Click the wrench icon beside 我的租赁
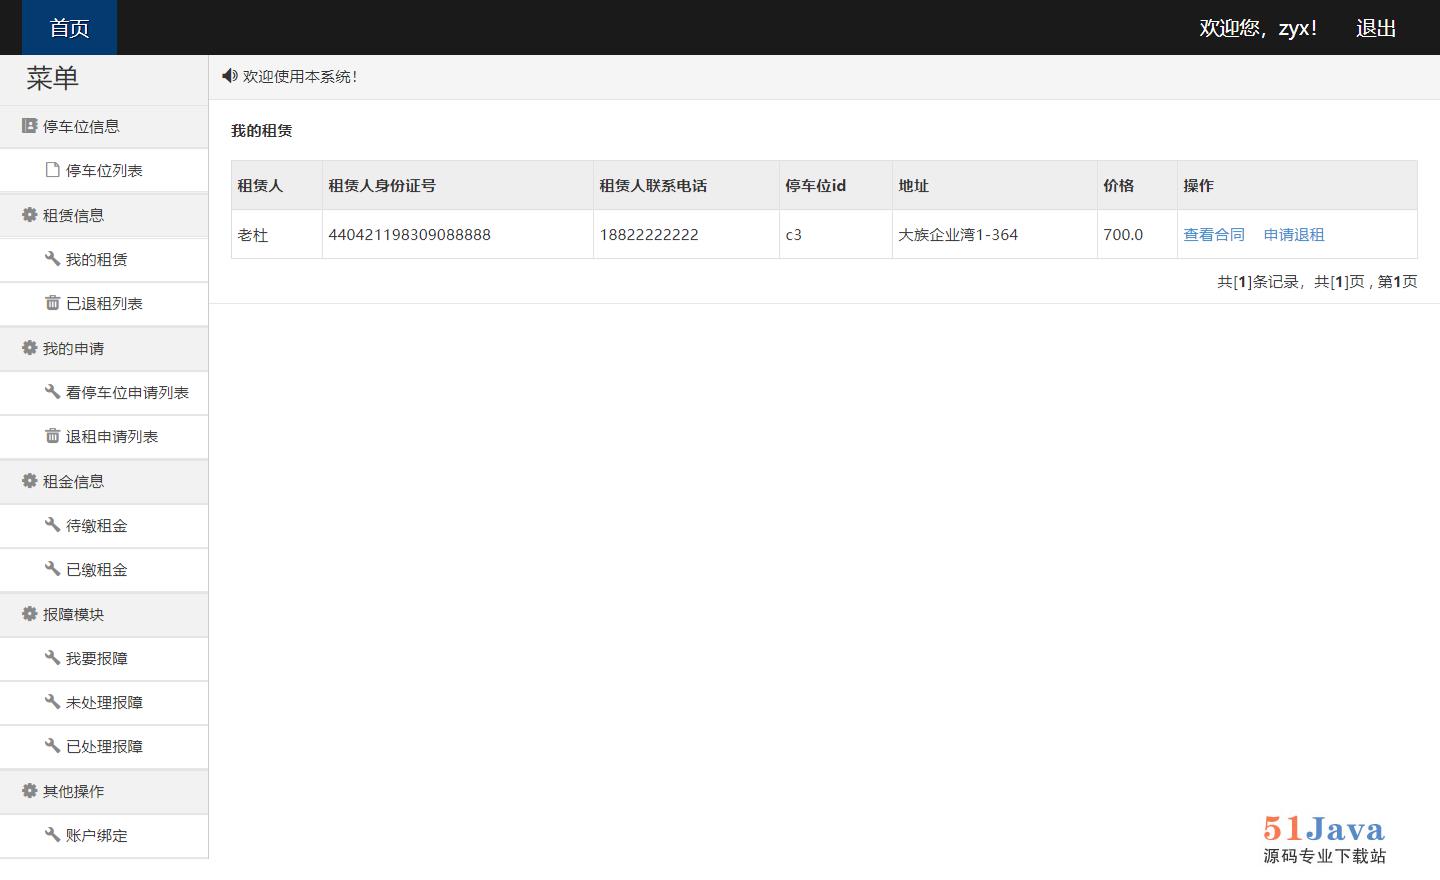Screen dimensions: 1440x880 point(52,259)
